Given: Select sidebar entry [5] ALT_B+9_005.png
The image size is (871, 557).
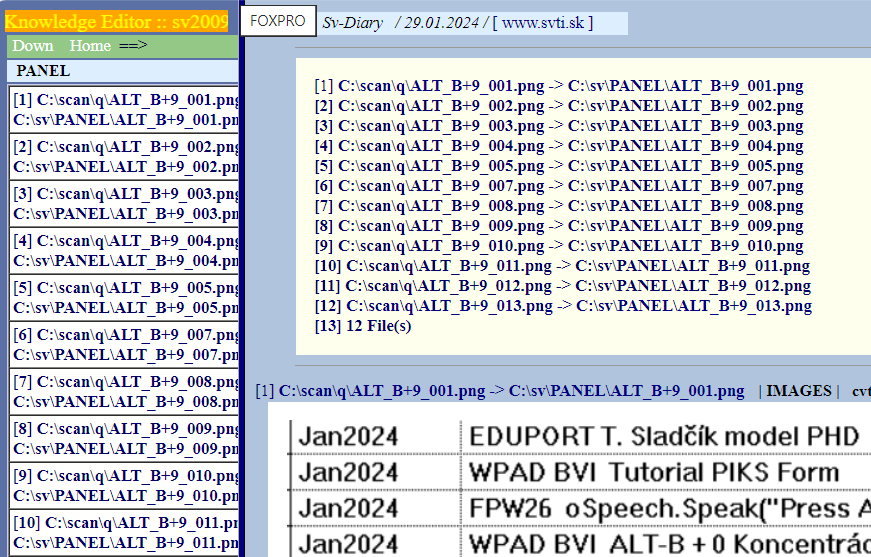Looking at the screenshot, I should [125, 298].
